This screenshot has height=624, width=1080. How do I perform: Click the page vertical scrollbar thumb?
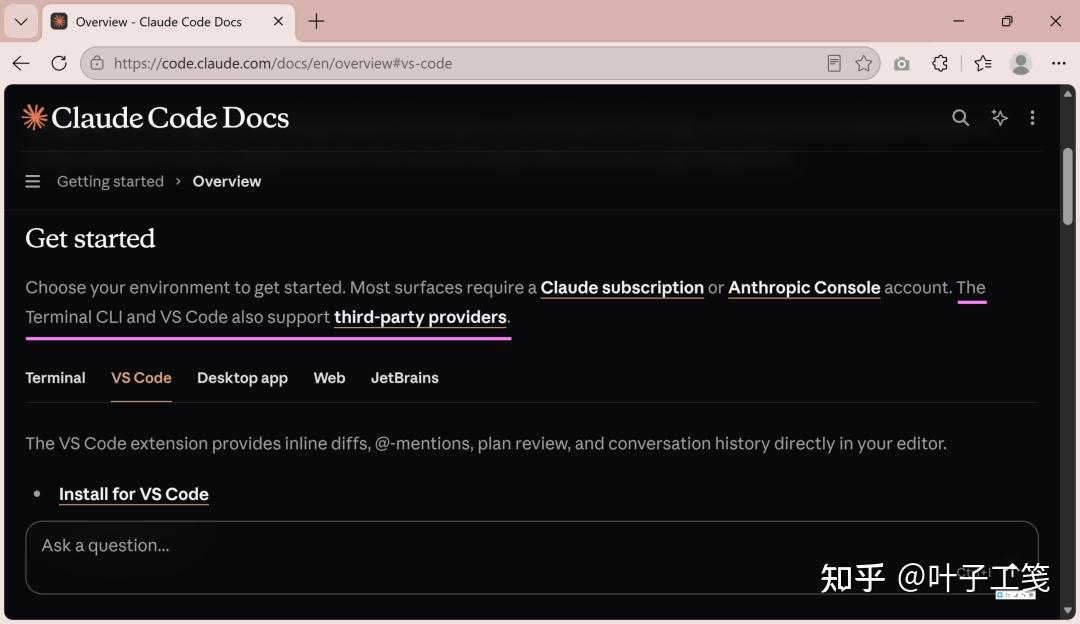[x=1068, y=186]
